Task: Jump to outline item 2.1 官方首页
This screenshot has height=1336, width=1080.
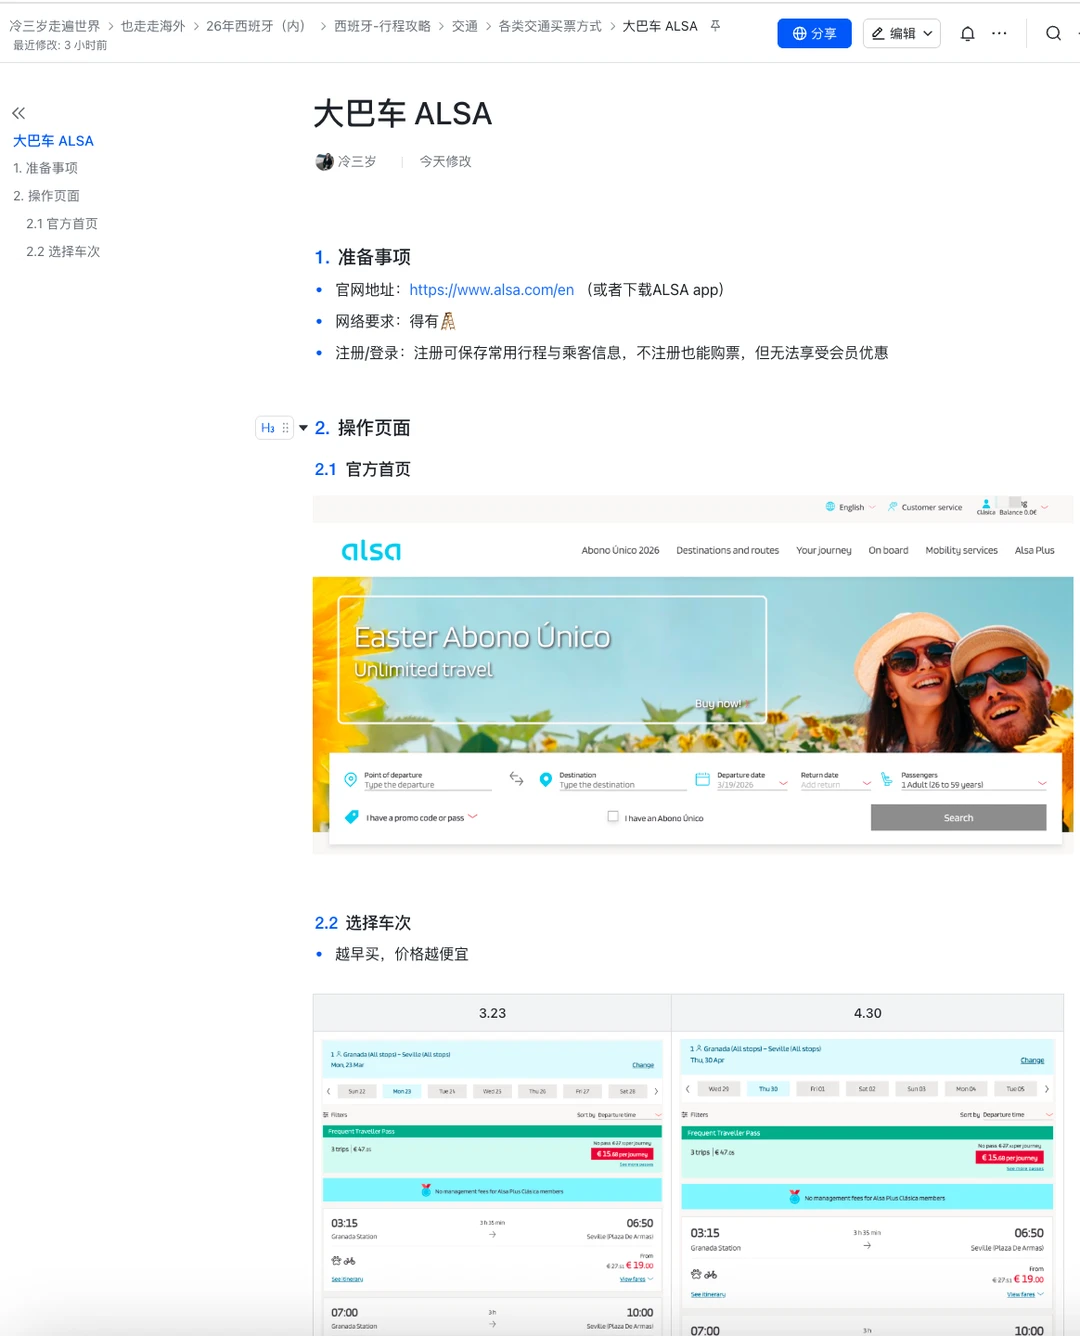Action: pyautogui.click(x=62, y=224)
